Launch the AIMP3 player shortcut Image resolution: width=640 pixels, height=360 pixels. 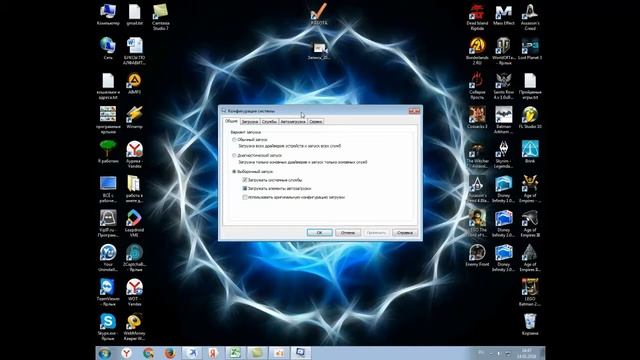coord(134,84)
